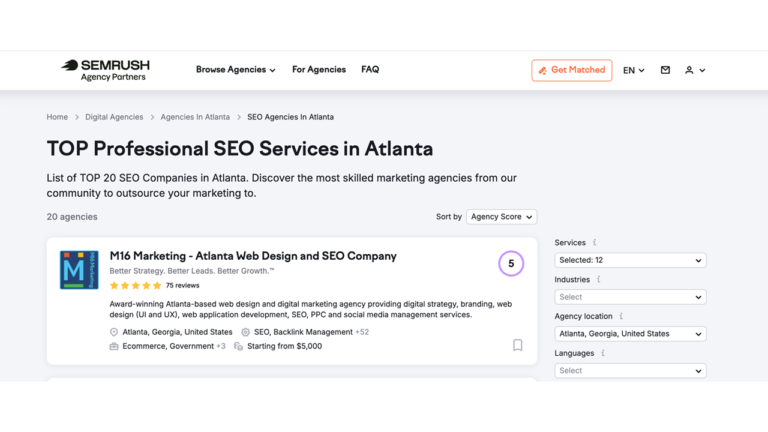Click the agency score 5 badge
This screenshot has height=432, width=768.
pyautogui.click(x=511, y=264)
